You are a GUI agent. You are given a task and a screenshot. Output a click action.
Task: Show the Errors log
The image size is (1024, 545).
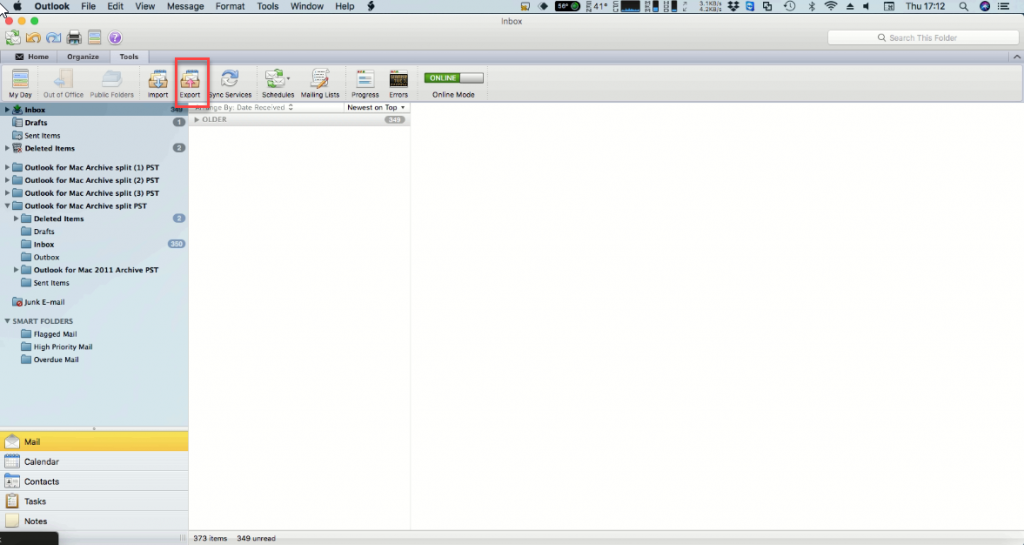point(398,84)
